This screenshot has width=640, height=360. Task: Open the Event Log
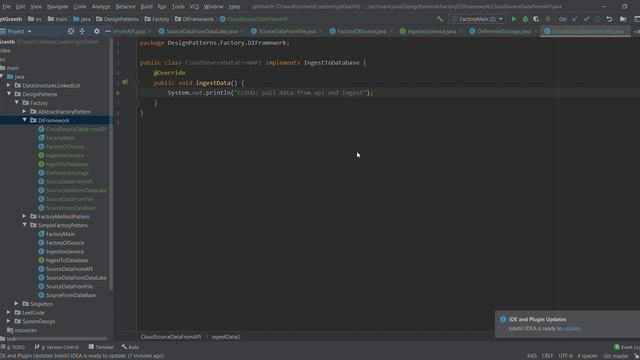[x=627, y=347]
